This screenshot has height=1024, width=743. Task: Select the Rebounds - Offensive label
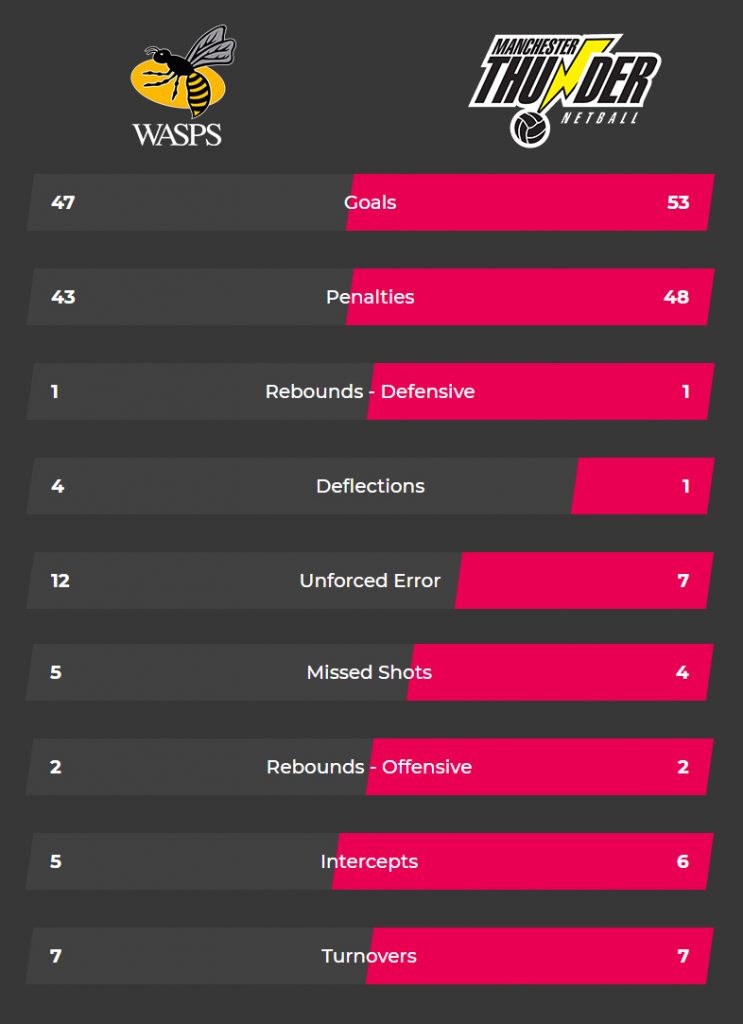pyautogui.click(x=370, y=767)
